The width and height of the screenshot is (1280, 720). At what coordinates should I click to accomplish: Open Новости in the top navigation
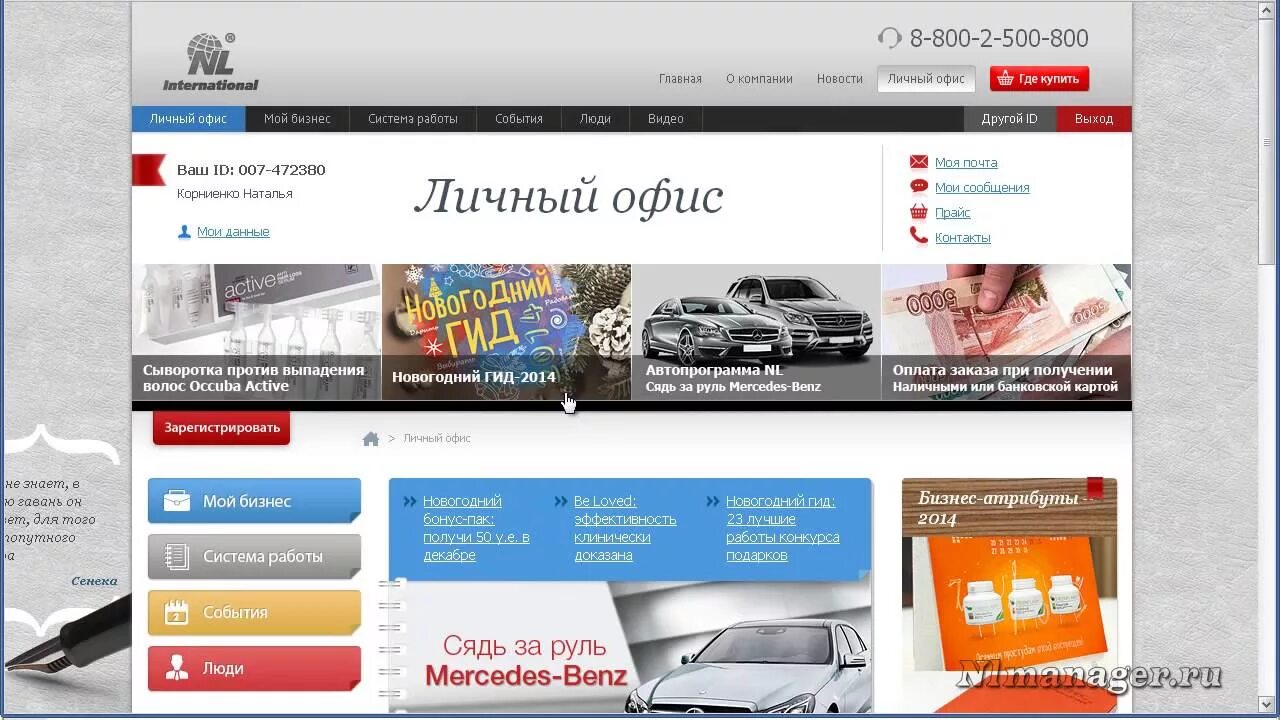tap(840, 79)
